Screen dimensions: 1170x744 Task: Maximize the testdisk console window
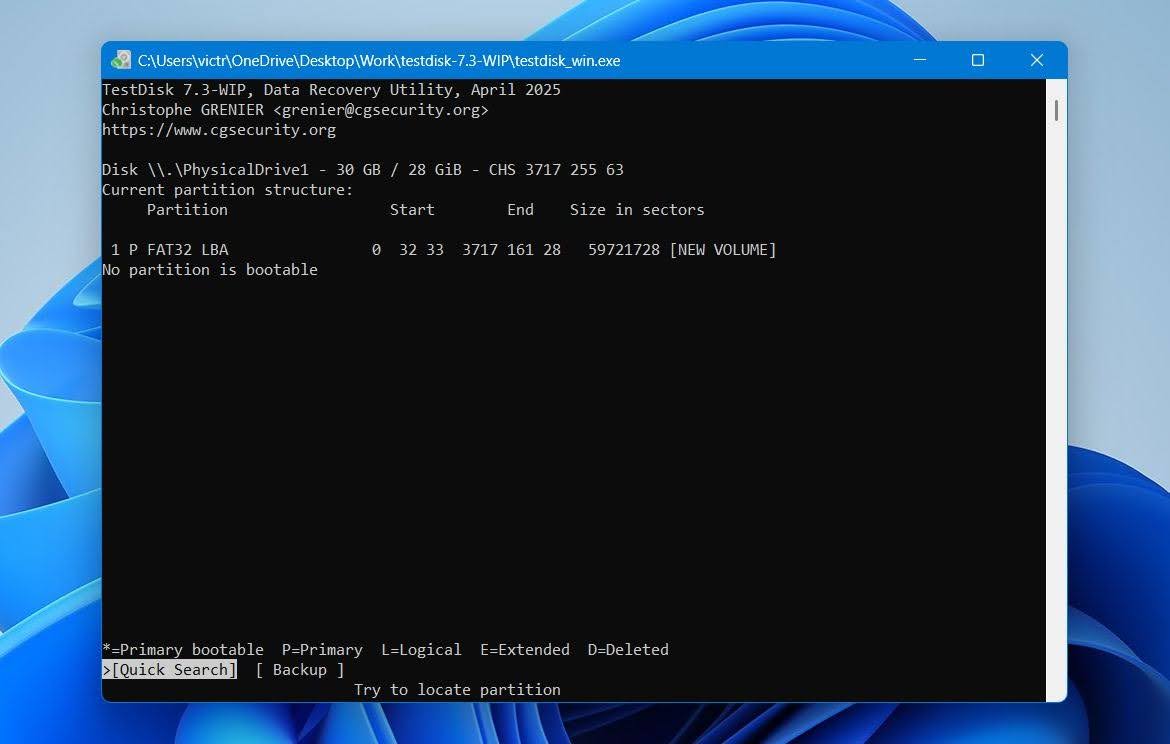(x=977, y=60)
